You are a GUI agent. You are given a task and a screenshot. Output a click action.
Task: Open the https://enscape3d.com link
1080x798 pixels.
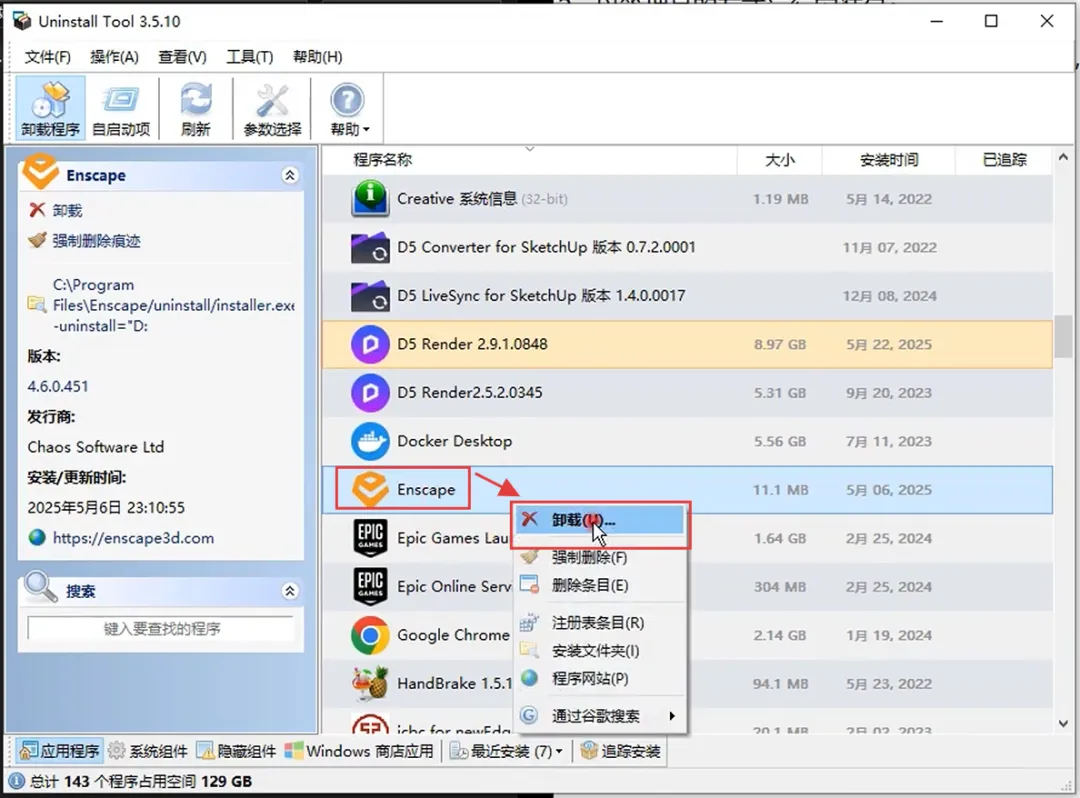(x=134, y=538)
